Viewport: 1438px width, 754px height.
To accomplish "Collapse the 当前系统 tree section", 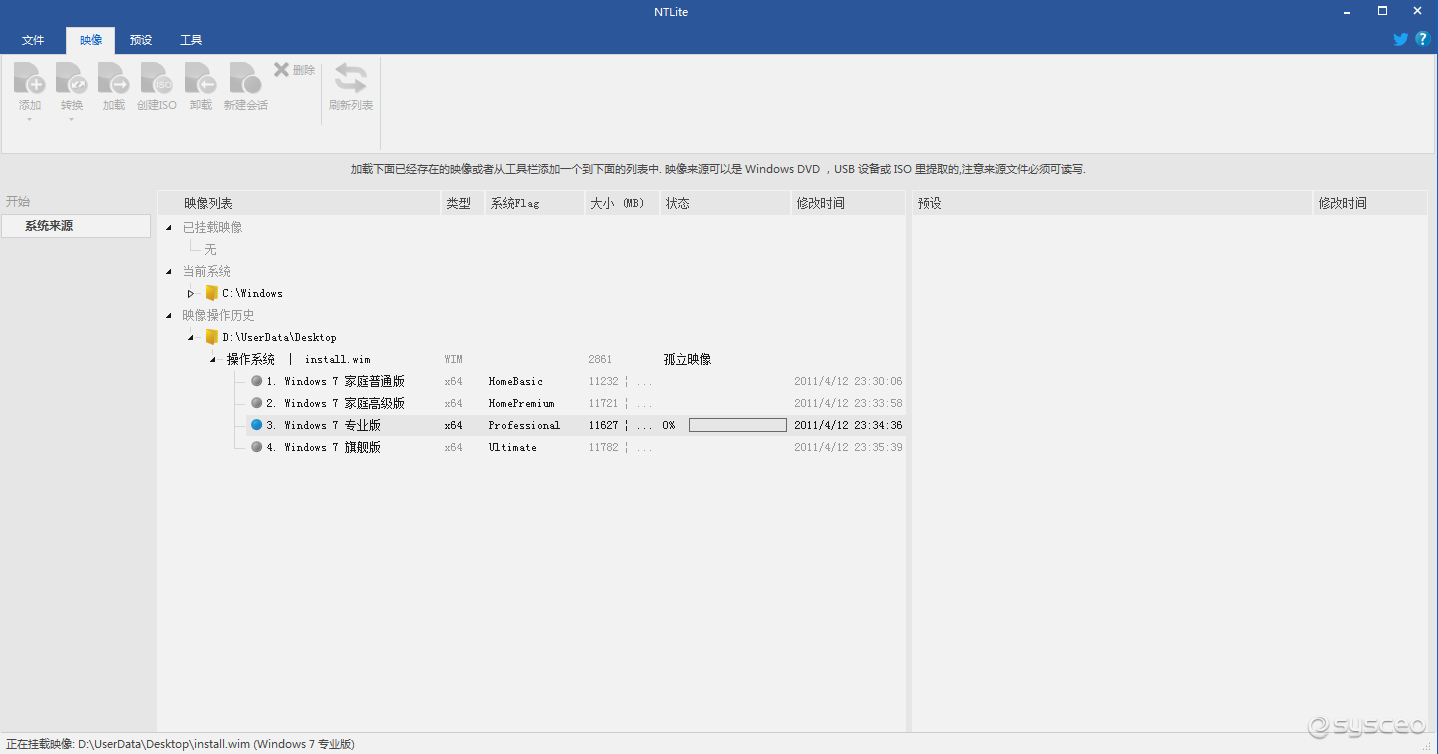I will pyautogui.click(x=168, y=272).
